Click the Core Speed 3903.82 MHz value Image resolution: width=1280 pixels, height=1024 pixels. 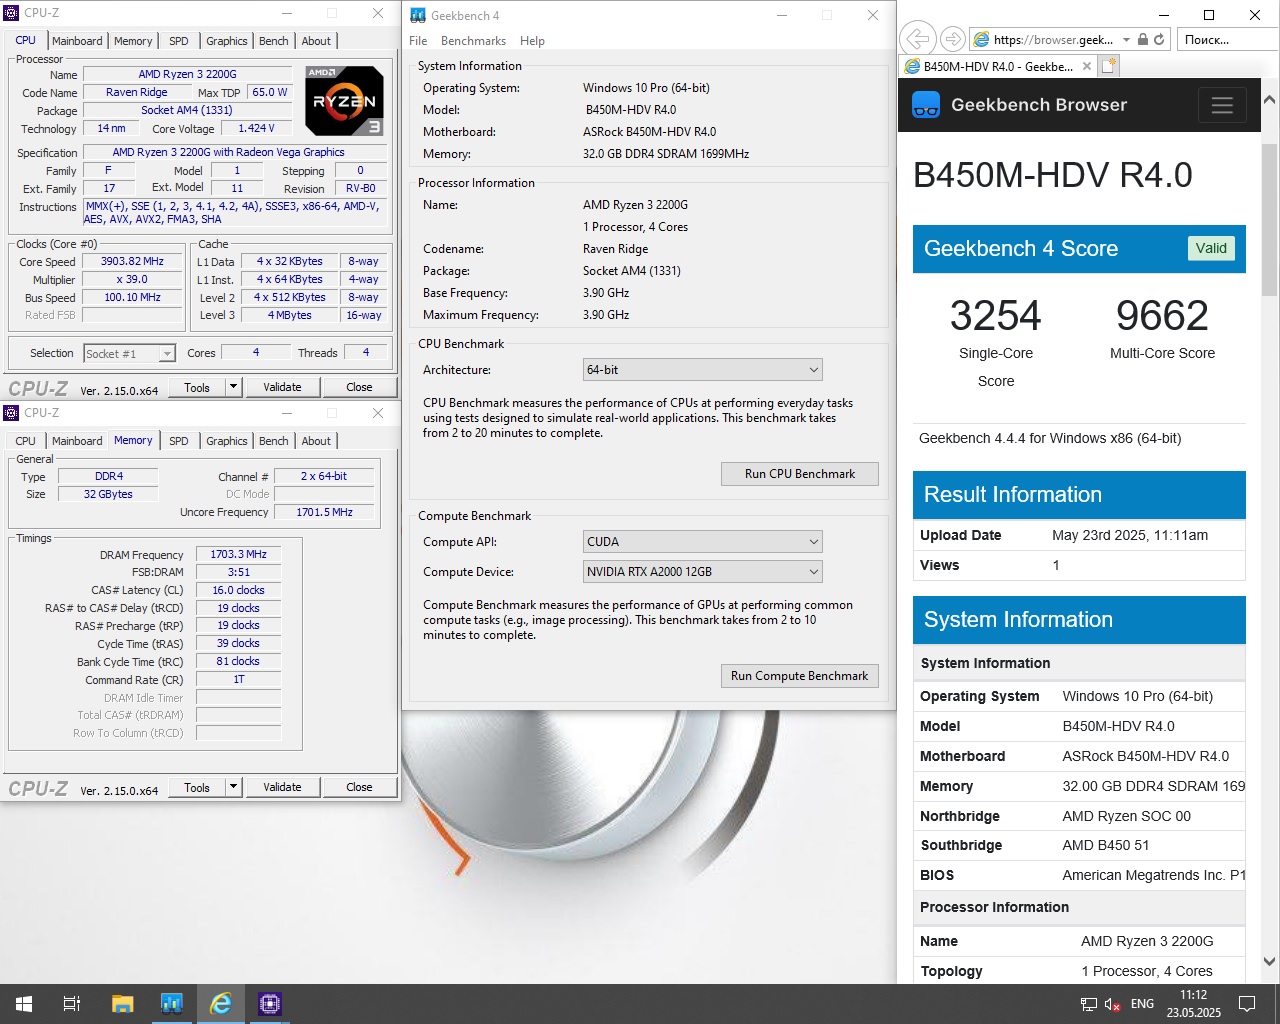pos(132,261)
